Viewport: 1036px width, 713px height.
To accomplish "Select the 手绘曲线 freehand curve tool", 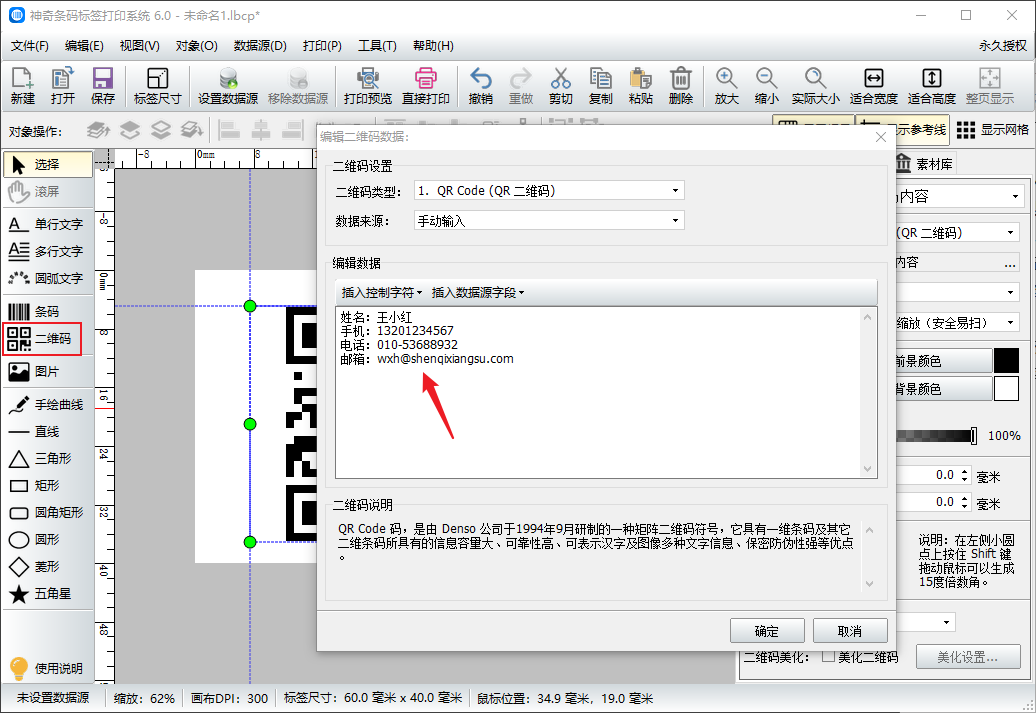I will (x=47, y=405).
